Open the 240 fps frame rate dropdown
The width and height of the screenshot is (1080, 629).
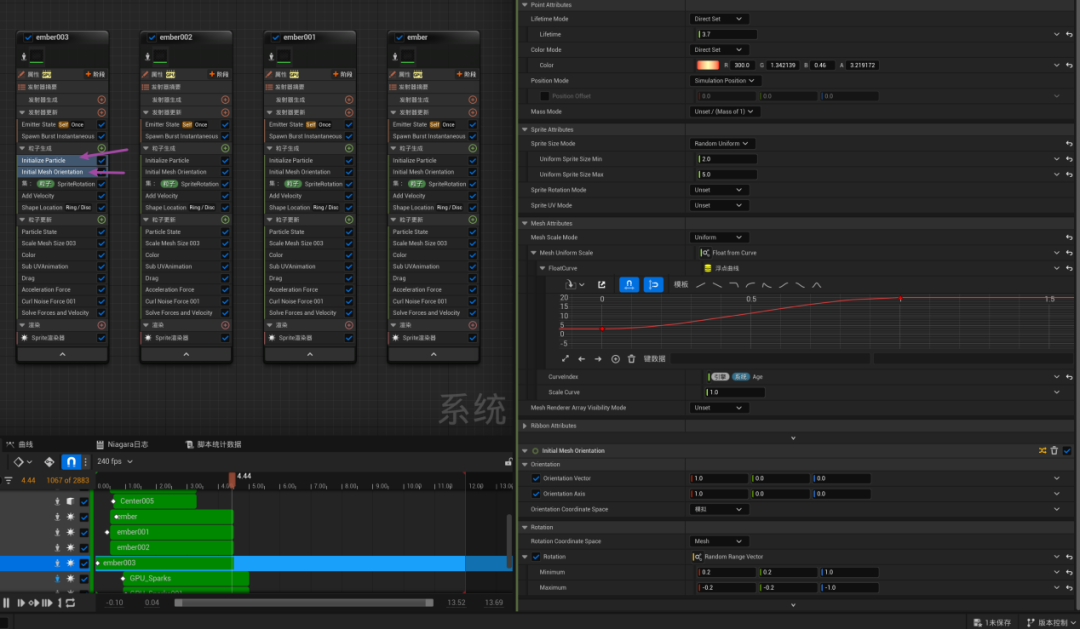point(115,462)
